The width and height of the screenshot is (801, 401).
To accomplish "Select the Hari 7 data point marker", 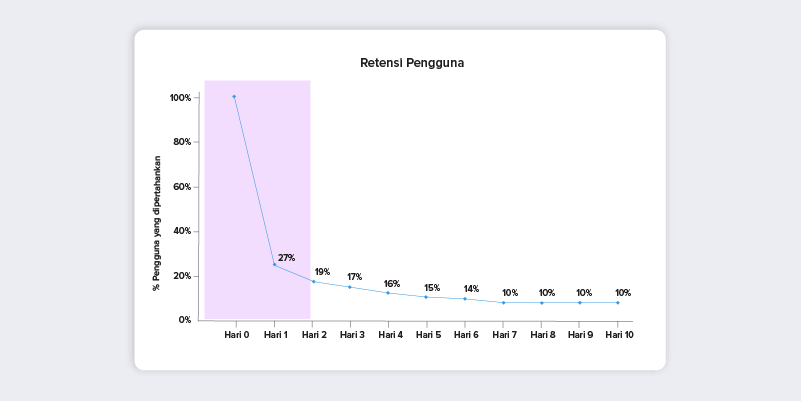I will tap(503, 303).
